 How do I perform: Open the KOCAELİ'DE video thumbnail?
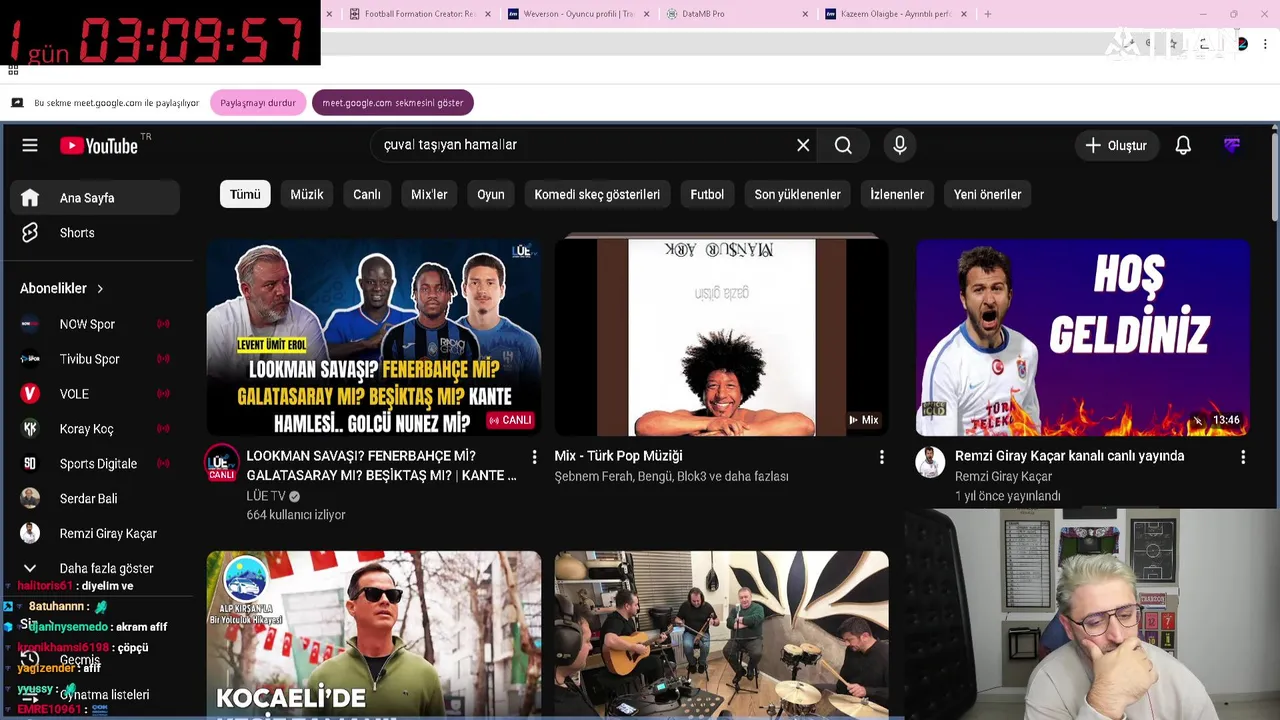click(374, 634)
